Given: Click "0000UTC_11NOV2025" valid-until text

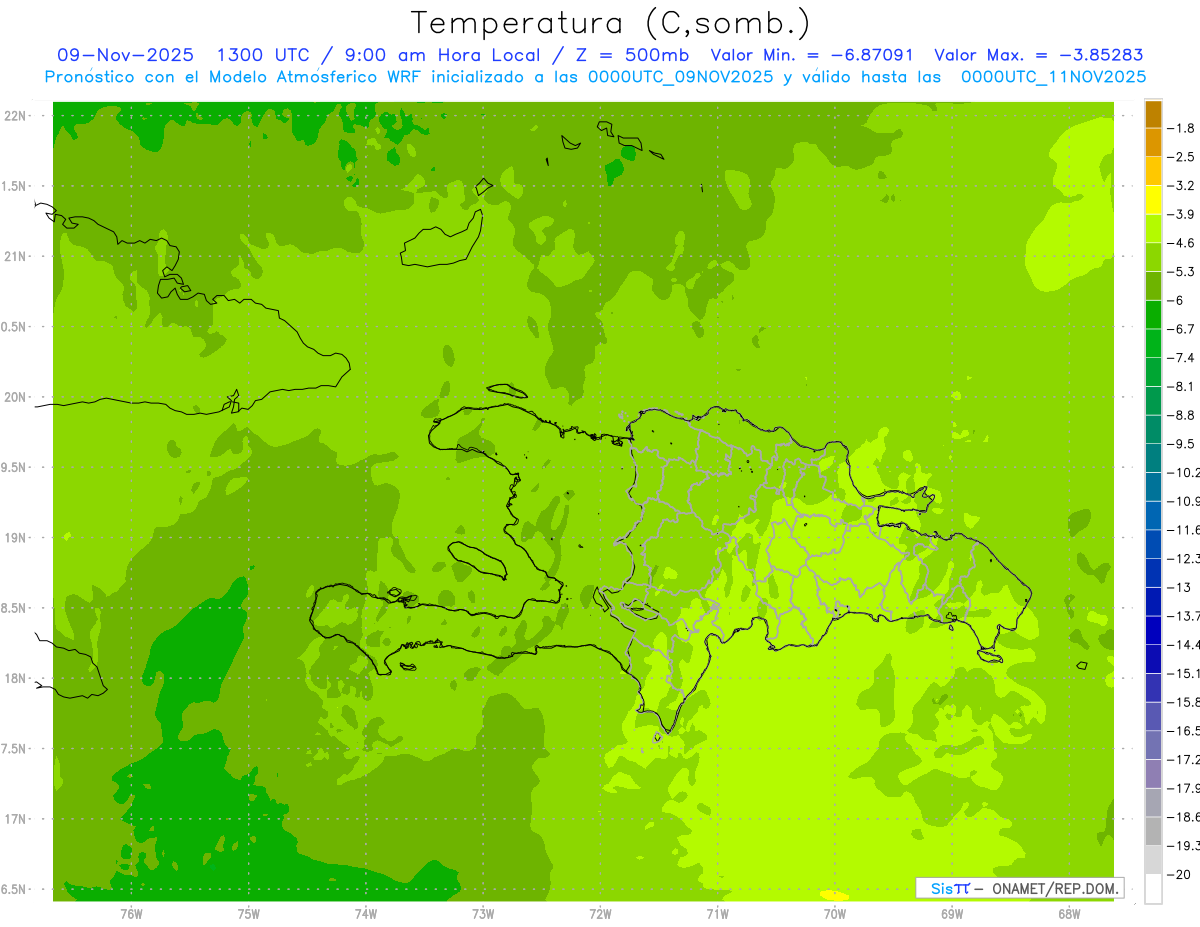Looking at the screenshot, I should coord(1053,76).
